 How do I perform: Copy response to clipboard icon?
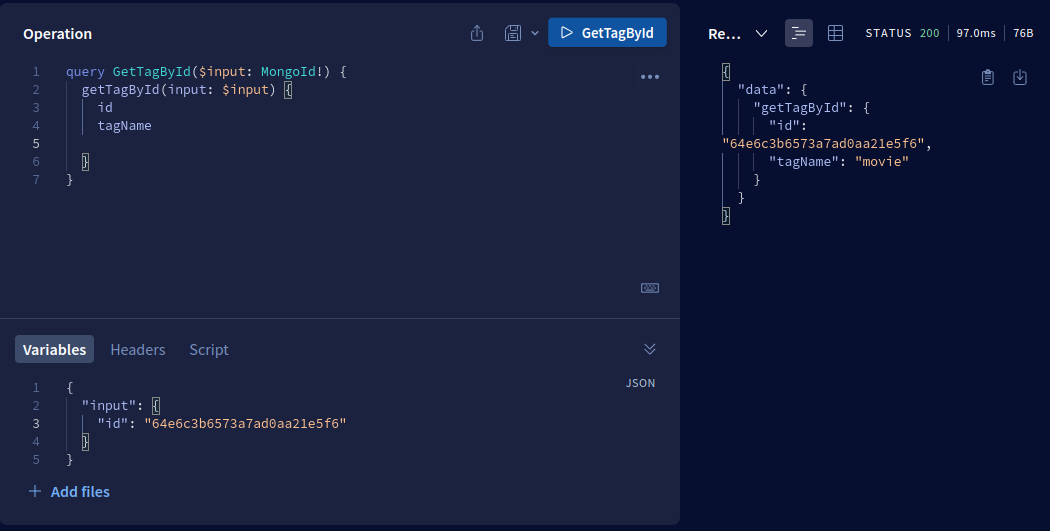tap(988, 77)
